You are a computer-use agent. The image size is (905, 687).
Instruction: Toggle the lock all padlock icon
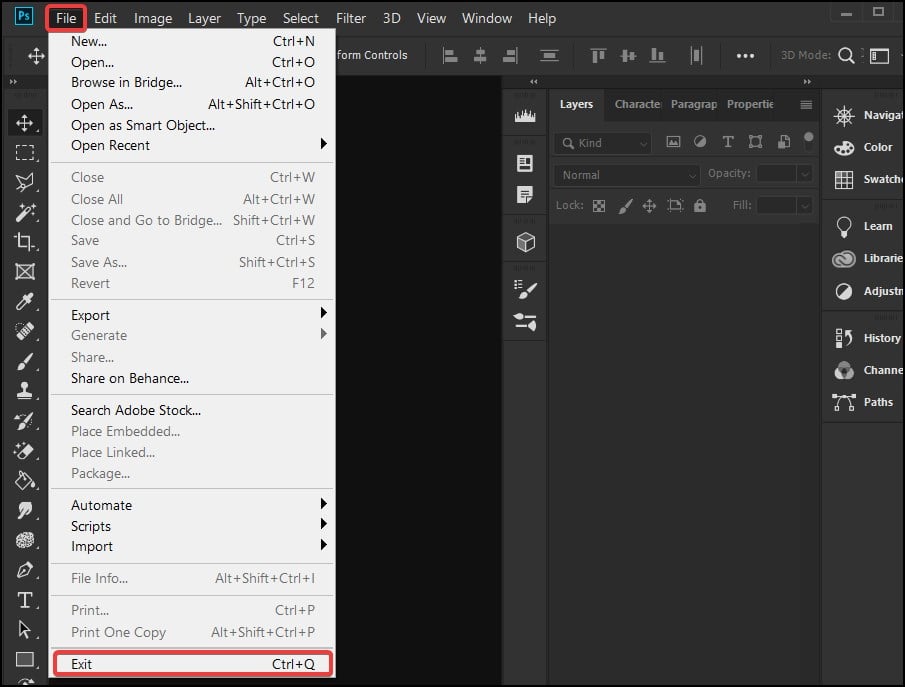700,205
